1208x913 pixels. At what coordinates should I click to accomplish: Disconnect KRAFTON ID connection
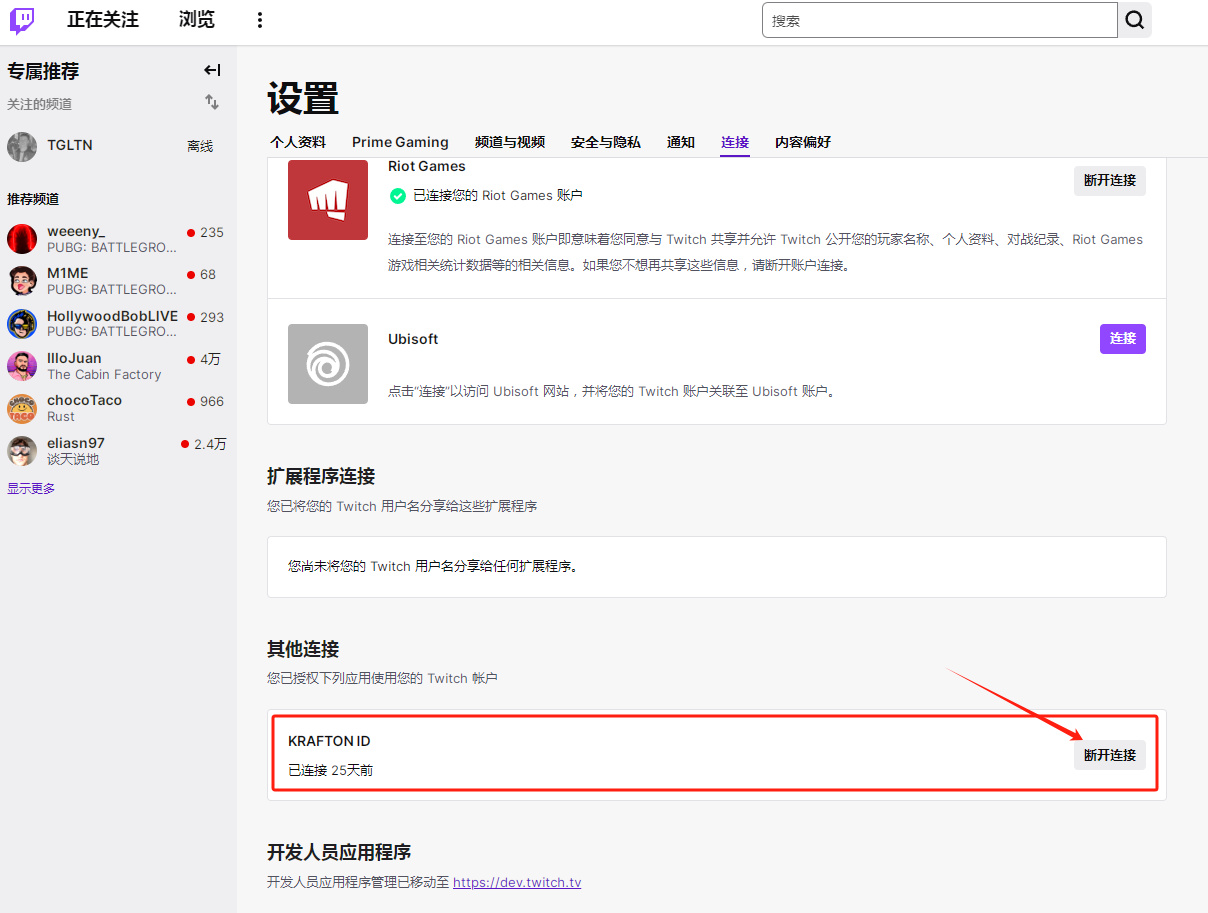1110,755
